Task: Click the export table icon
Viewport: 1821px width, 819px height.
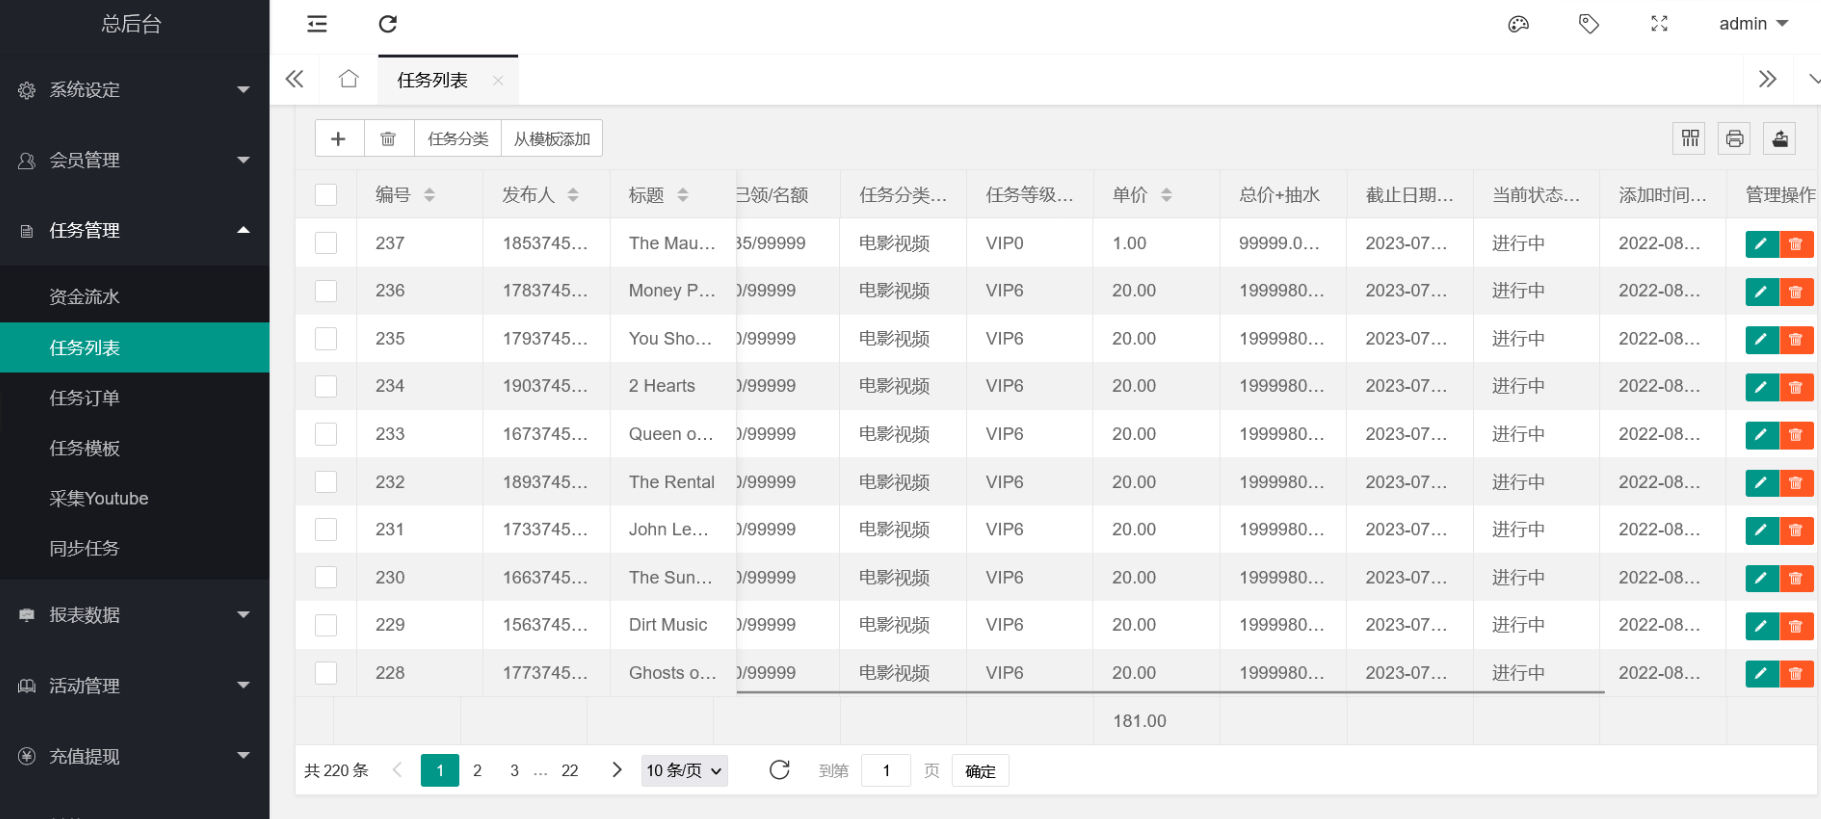Action: (1779, 138)
